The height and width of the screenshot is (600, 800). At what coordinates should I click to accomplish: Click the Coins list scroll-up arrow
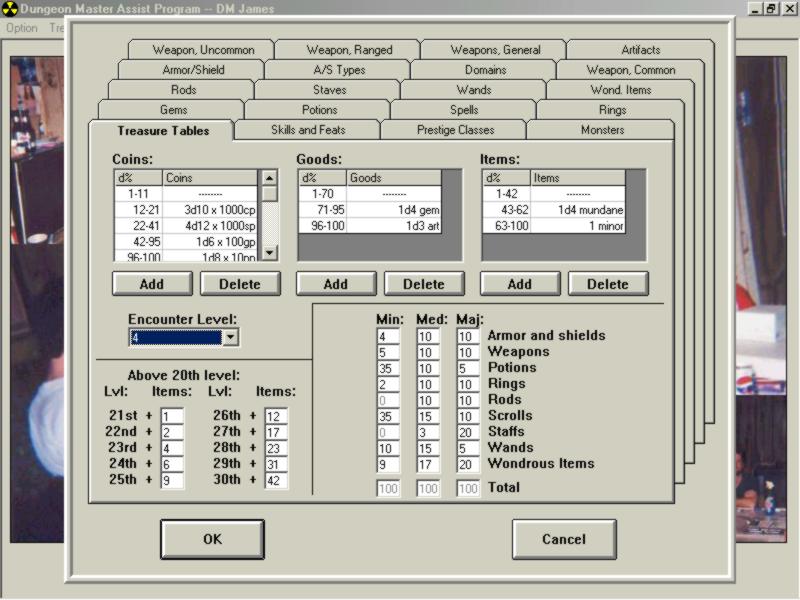pyautogui.click(x=269, y=178)
